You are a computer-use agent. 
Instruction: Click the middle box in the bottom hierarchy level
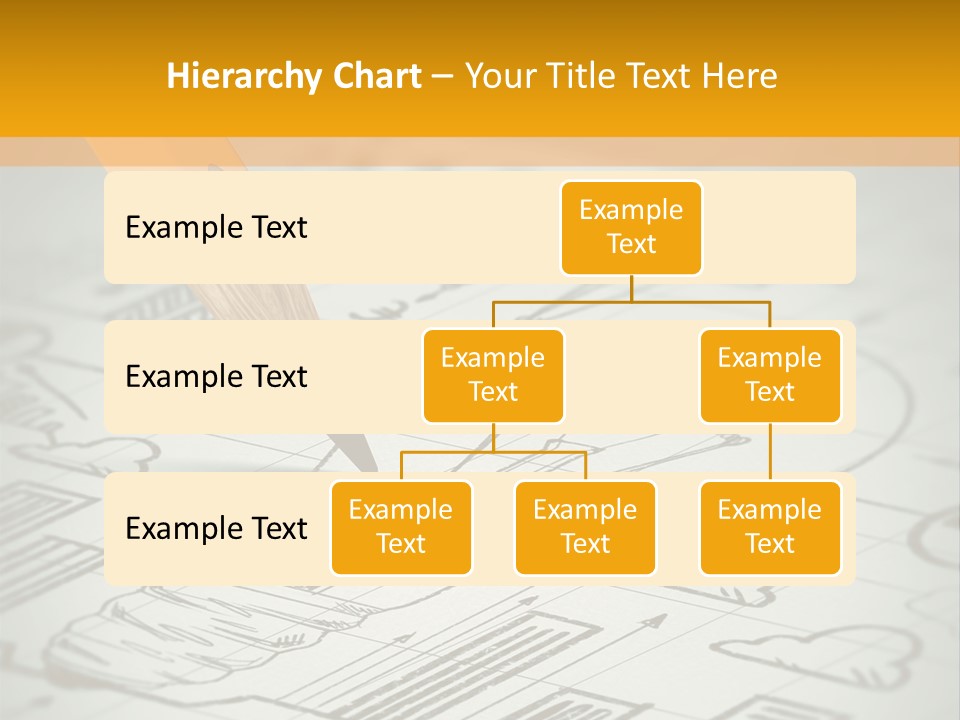click(585, 528)
